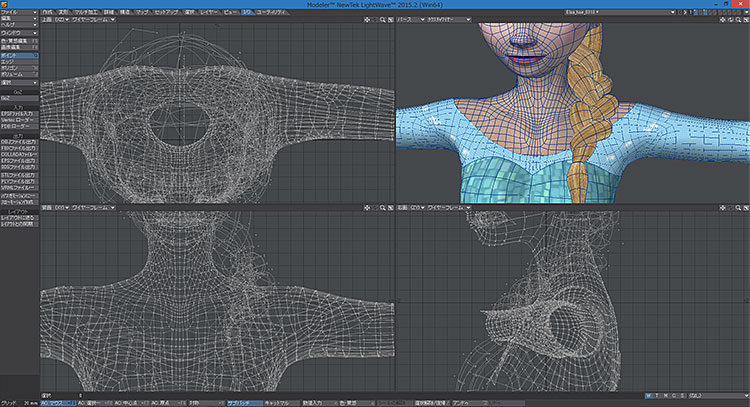Pan the top viewport with its move icon
This screenshot has height=407, width=750.
point(367,20)
